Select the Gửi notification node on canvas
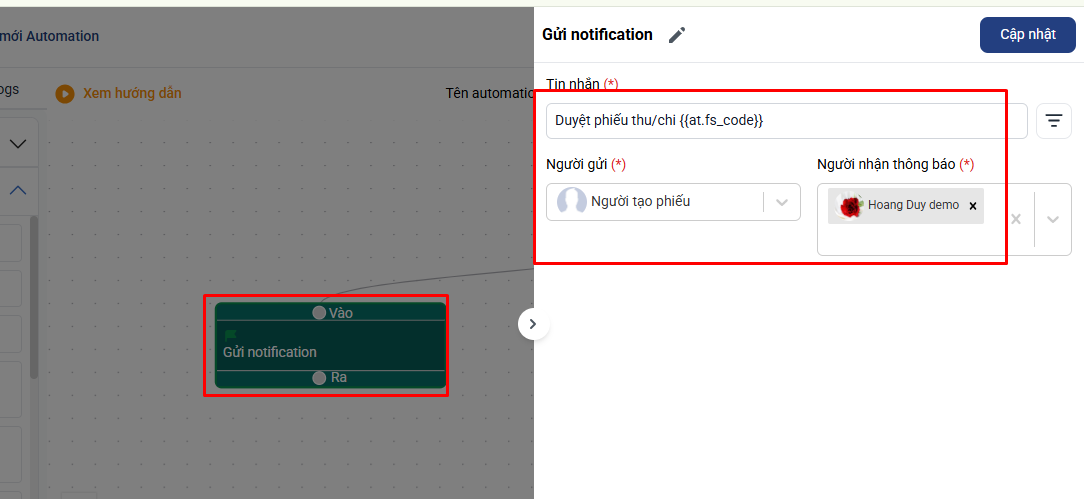Image resolution: width=1084 pixels, height=499 pixels. 330,352
